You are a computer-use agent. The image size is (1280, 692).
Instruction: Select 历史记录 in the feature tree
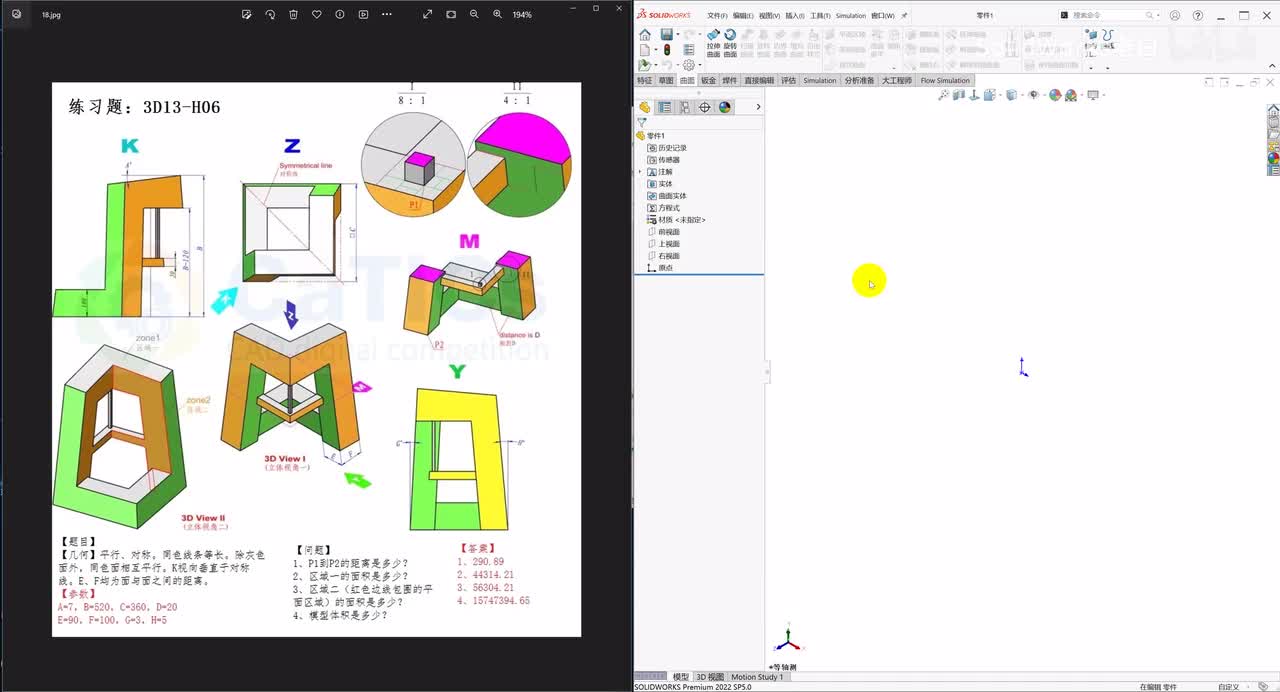point(667,148)
